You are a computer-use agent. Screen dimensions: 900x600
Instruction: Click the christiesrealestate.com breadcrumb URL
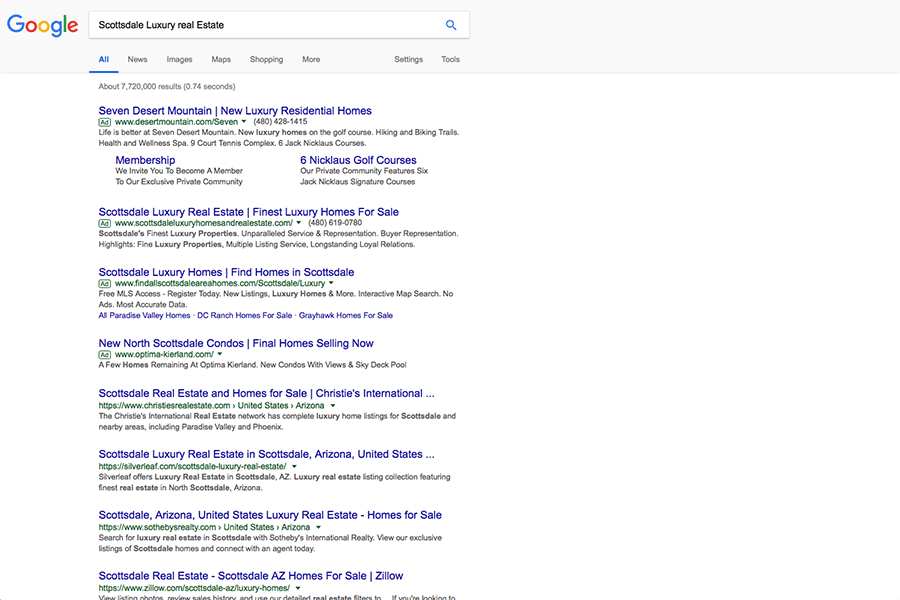point(211,405)
